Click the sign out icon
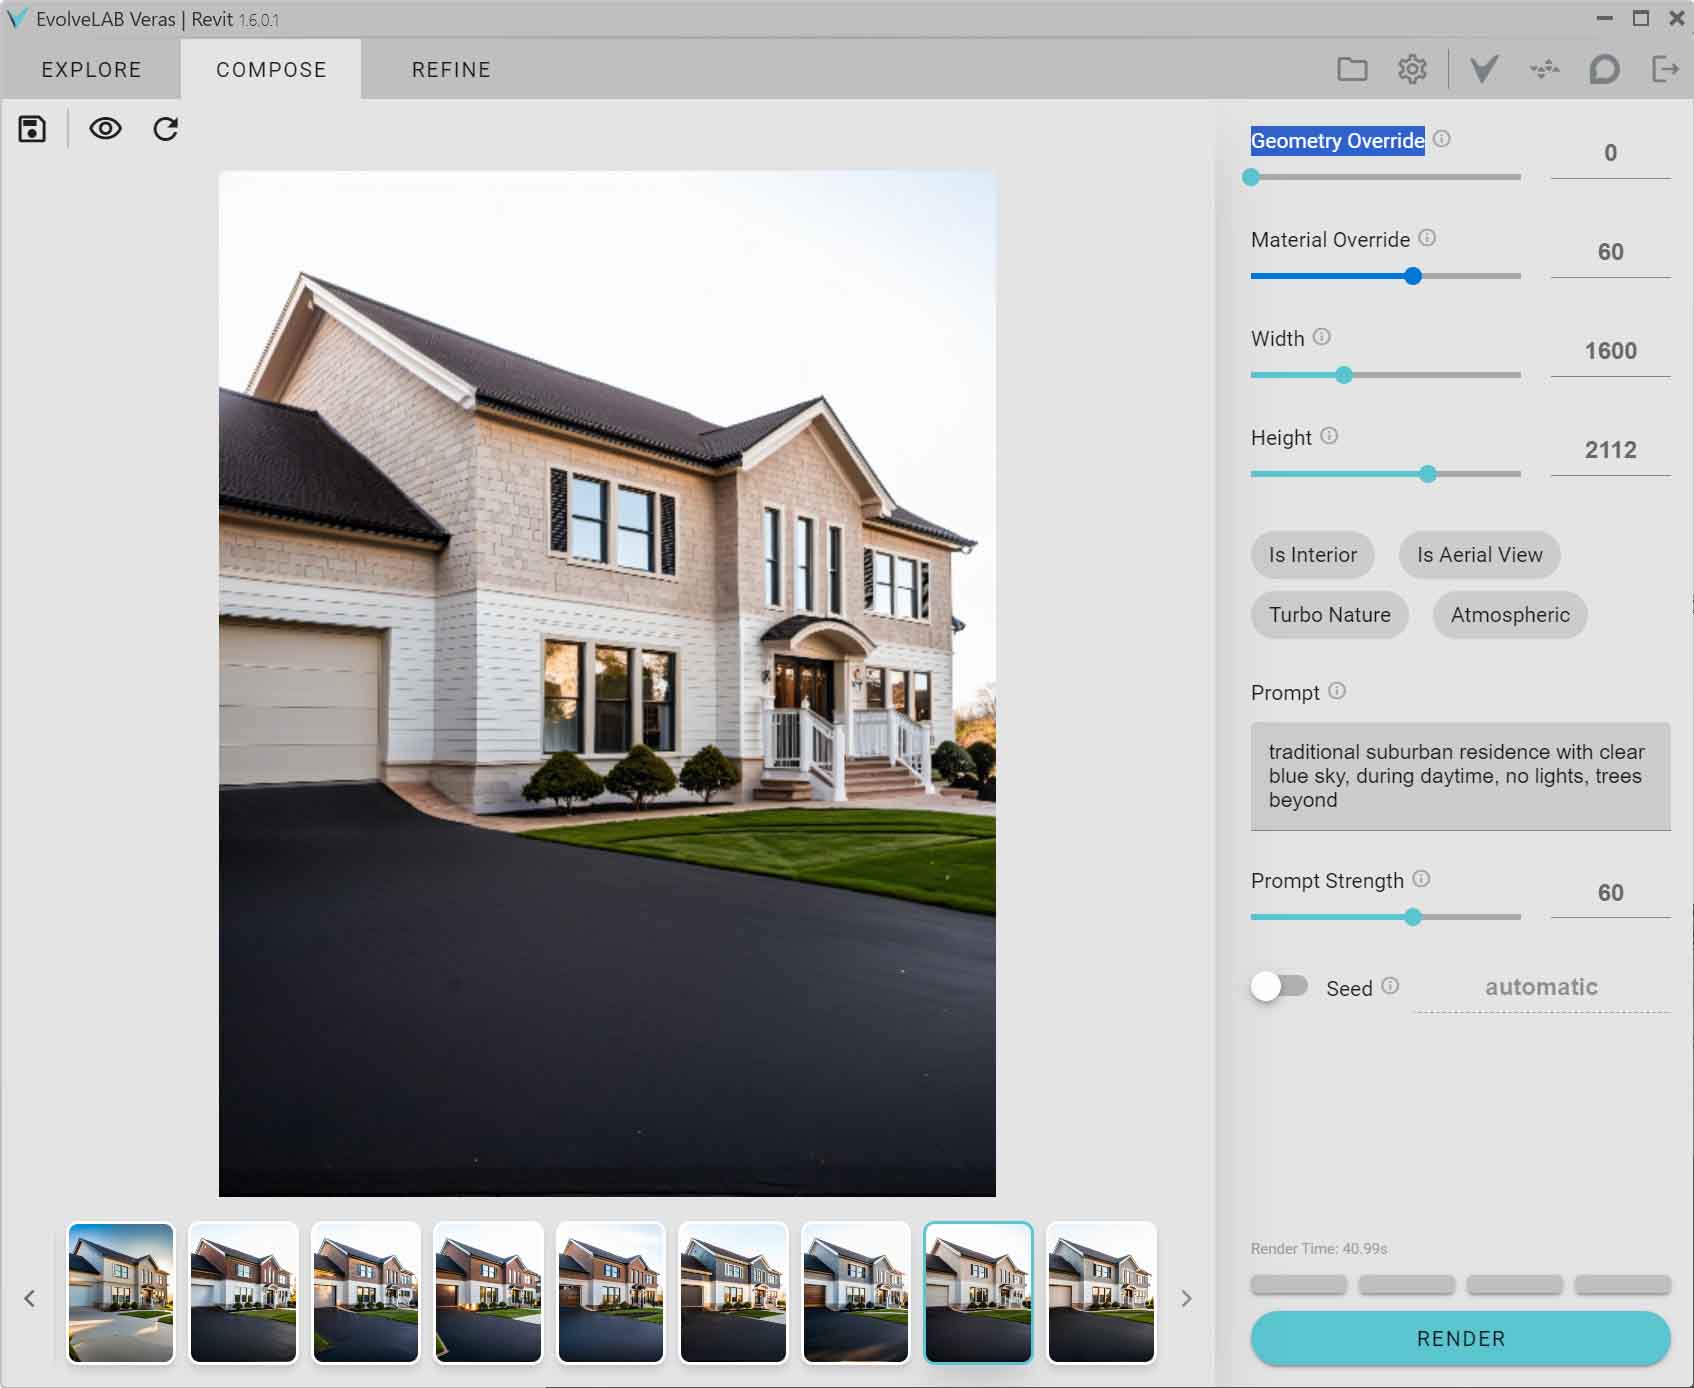Image resolution: width=1694 pixels, height=1388 pixels. [x=1663, y=69]
